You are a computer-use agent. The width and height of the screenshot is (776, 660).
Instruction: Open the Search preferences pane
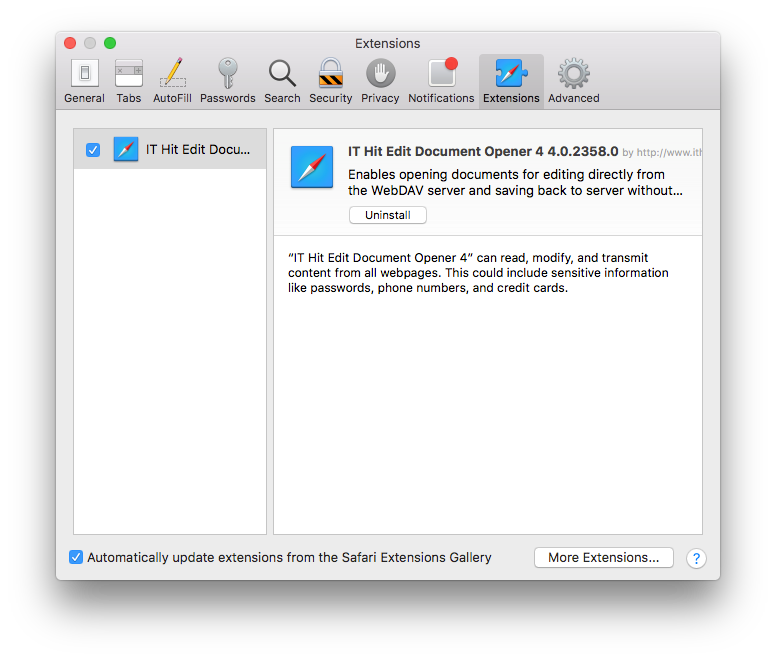tap(282, 81)
